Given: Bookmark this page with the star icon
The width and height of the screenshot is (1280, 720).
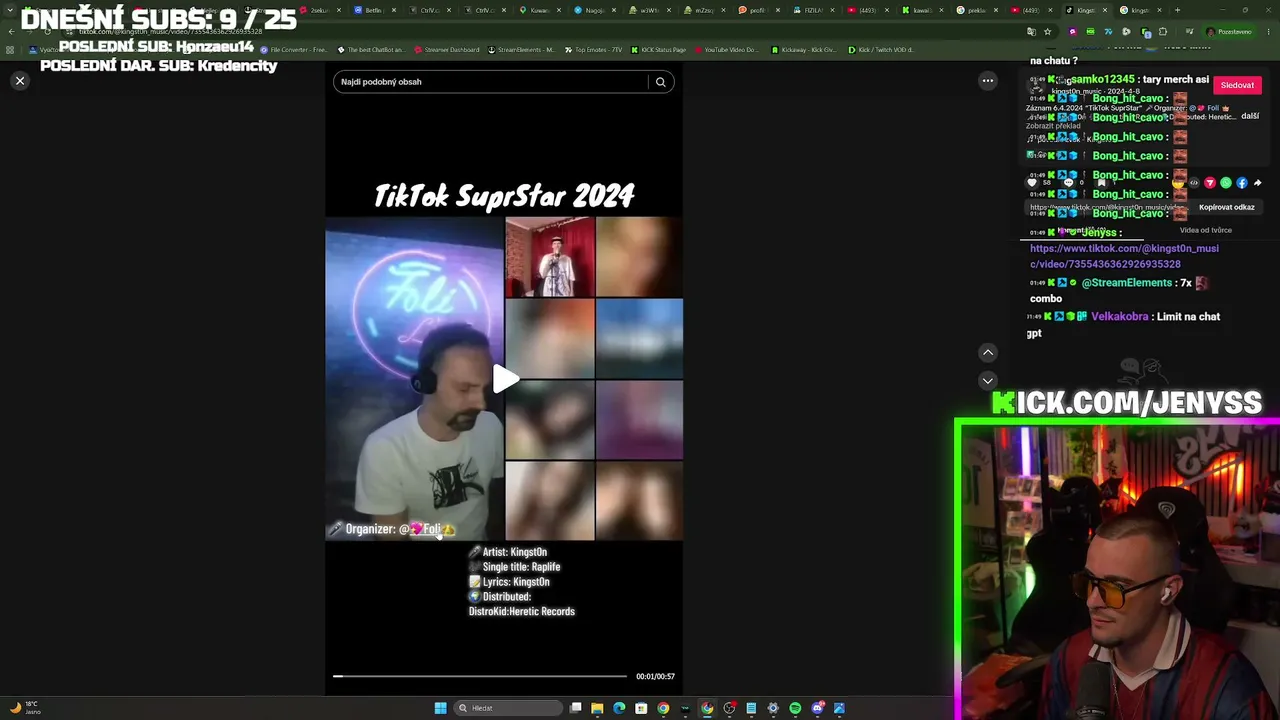Looking at the screenshot, I should click(x=1048, y=32).
